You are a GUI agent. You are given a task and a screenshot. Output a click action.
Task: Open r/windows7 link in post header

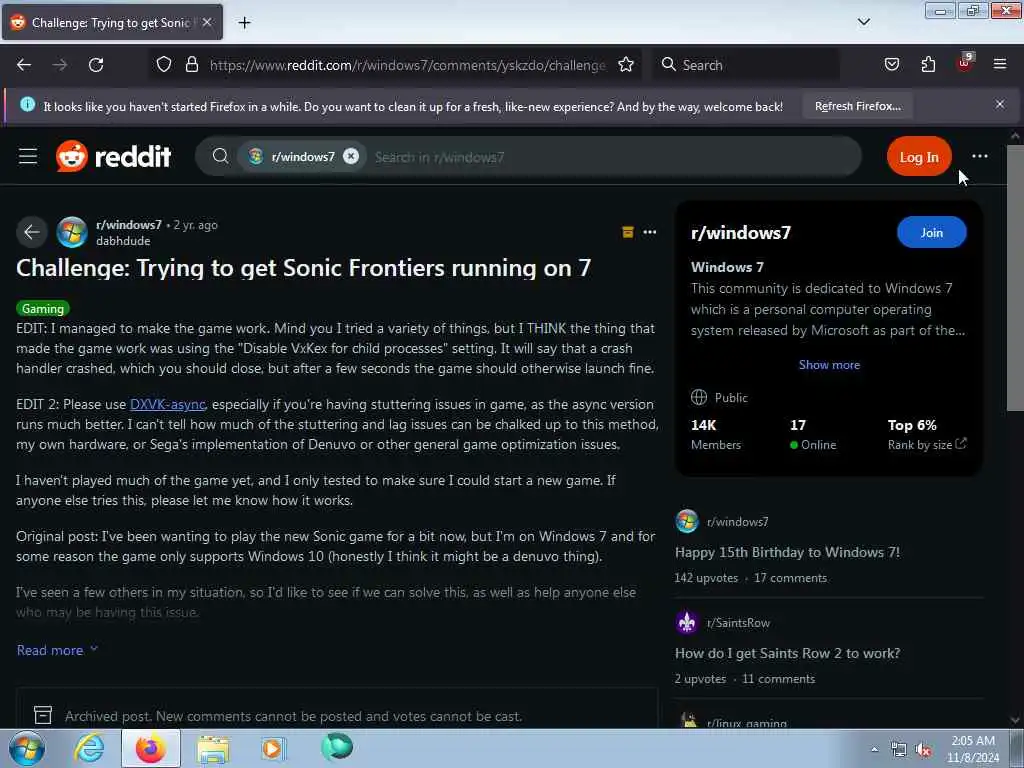click(x=129, y=225)
